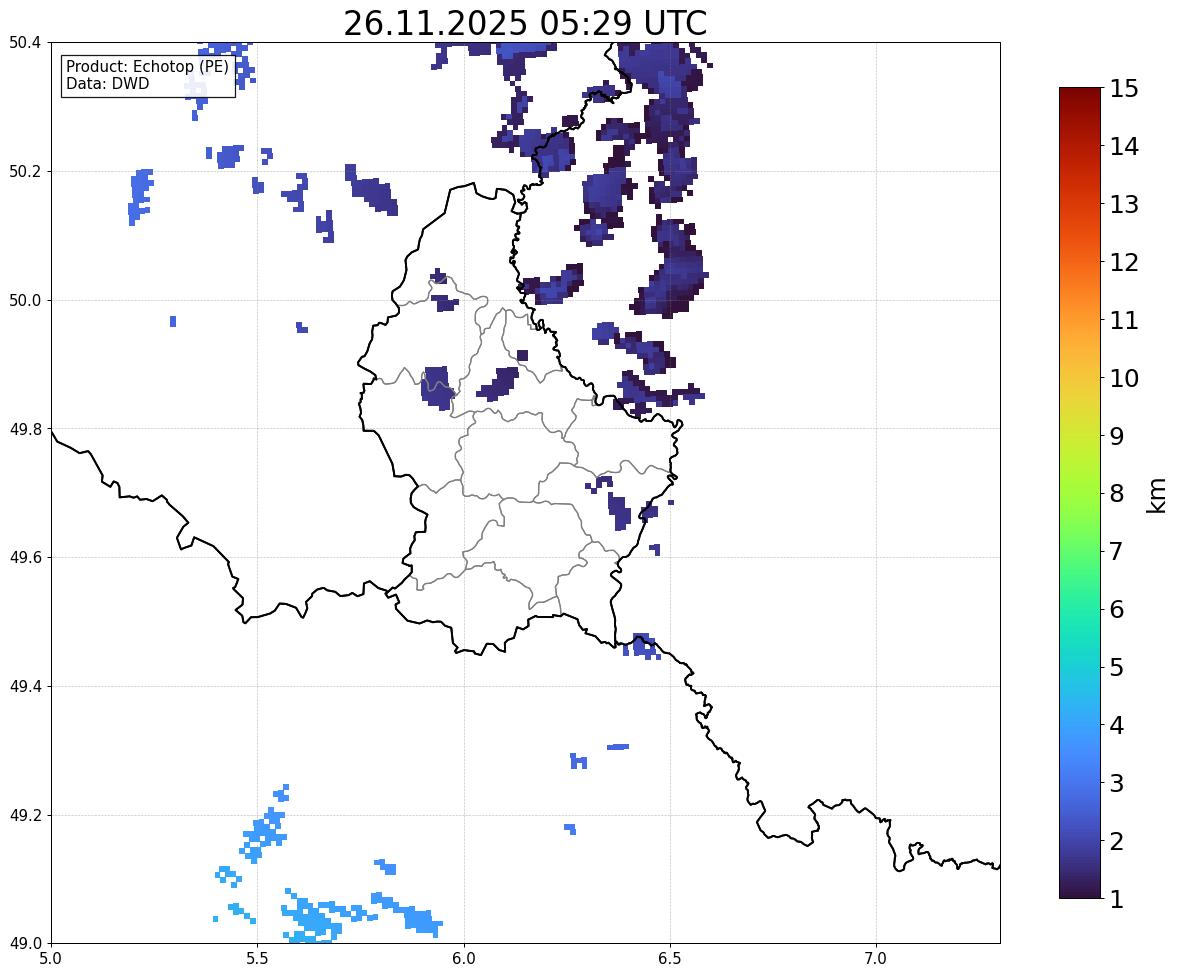The width and height of the screenshot is (1178, 976).
Task: Click the colorbar tick label 3
Action: 1117,783
